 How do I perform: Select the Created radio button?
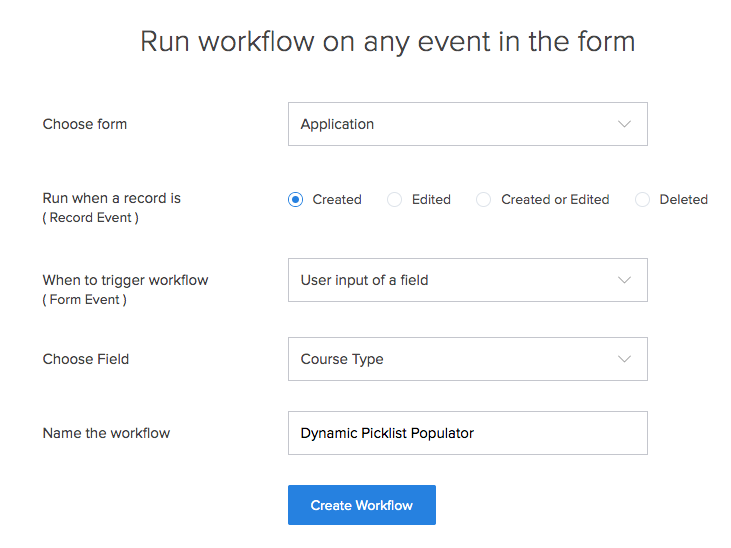click(x=296, y=200)
